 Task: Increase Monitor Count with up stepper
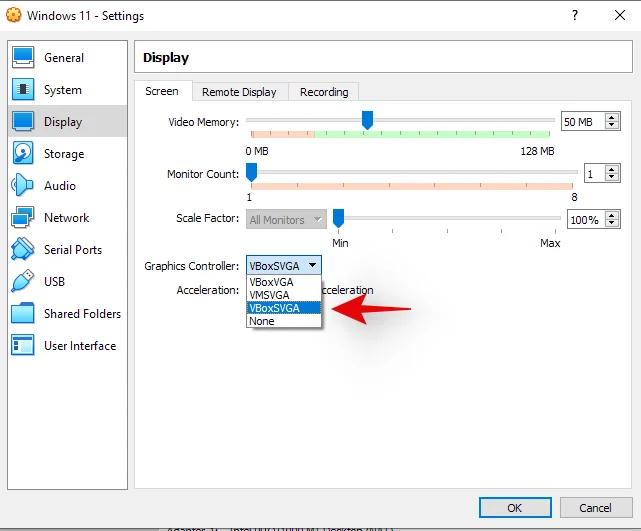(612, 169)
